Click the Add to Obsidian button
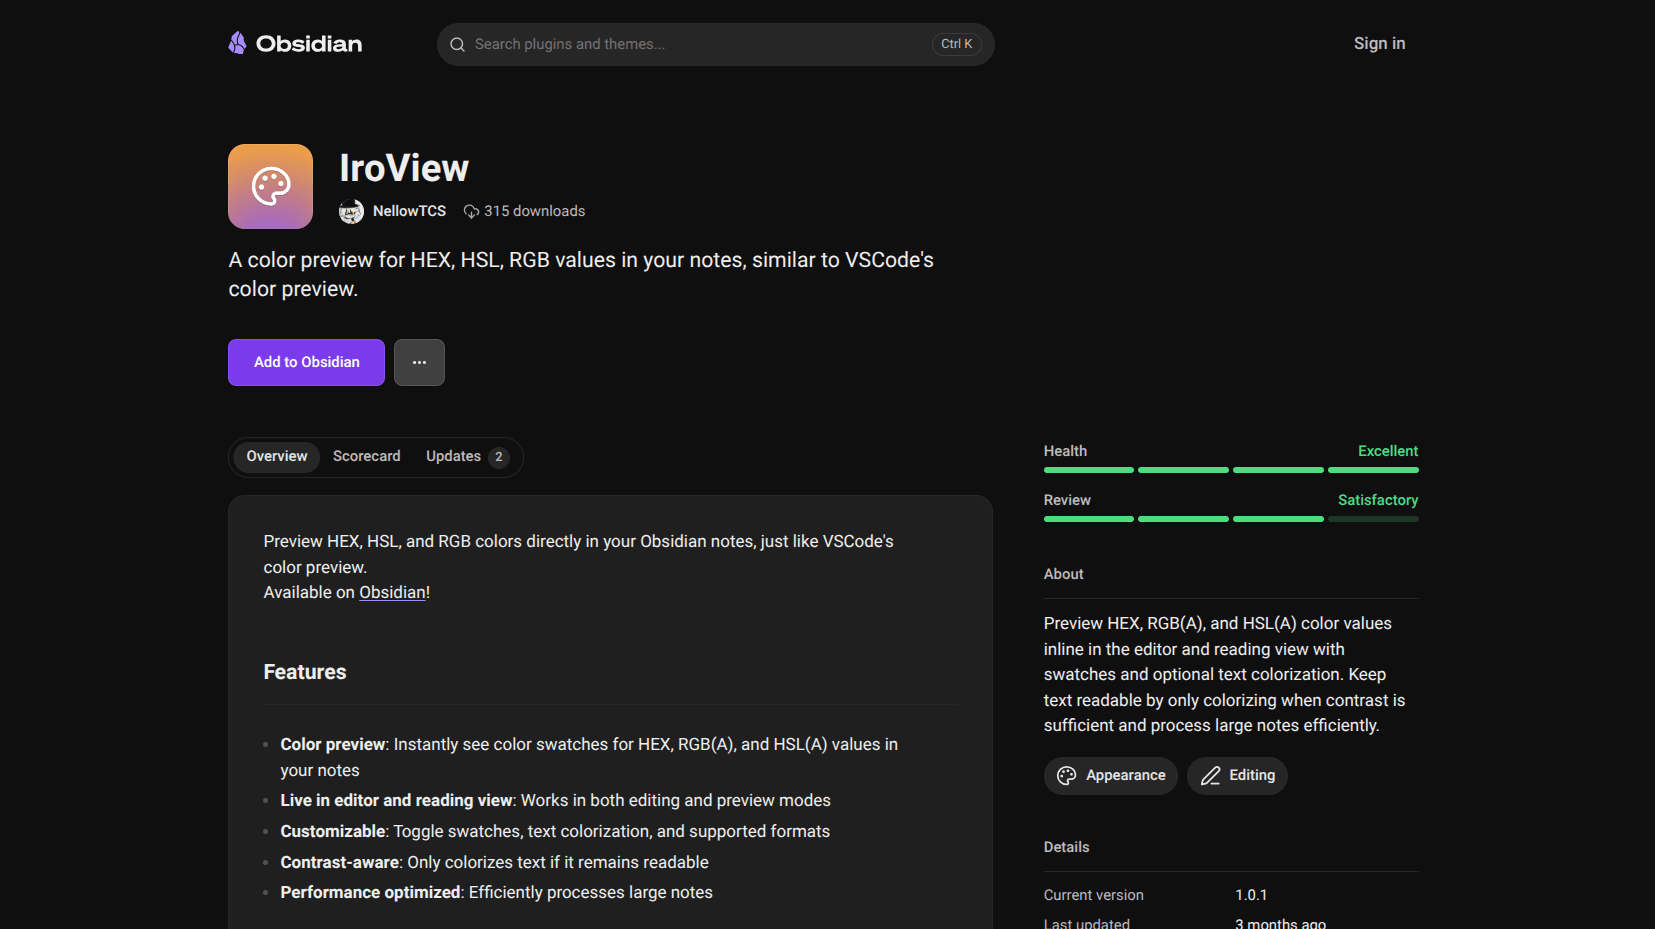The width and height of the screenshot is (1655, 929). 306,362
